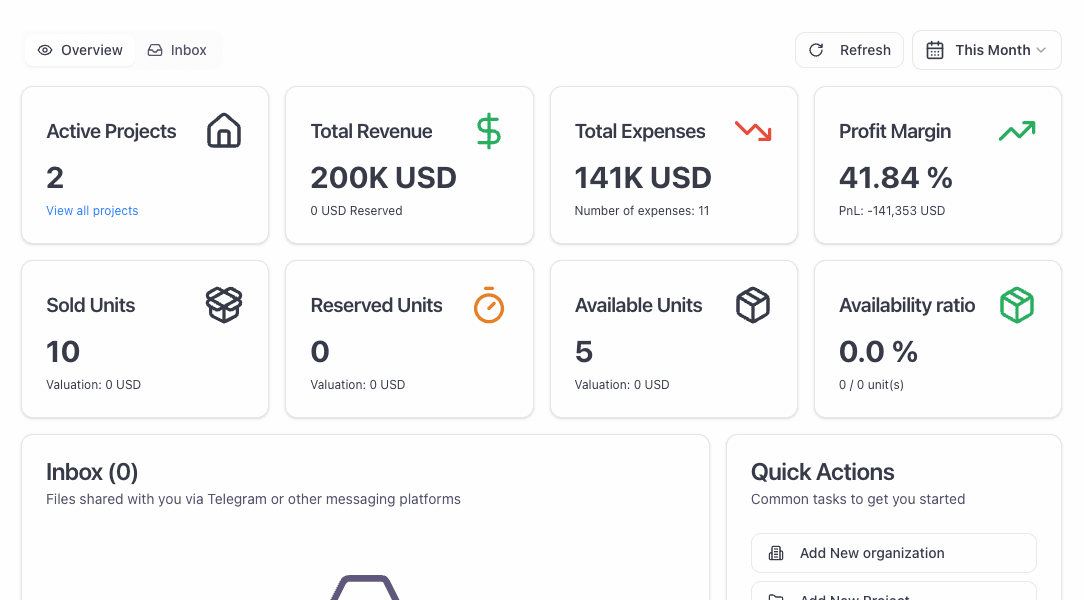Select the Overview tab
The image size is (1084, 600).
coord(79,49)
